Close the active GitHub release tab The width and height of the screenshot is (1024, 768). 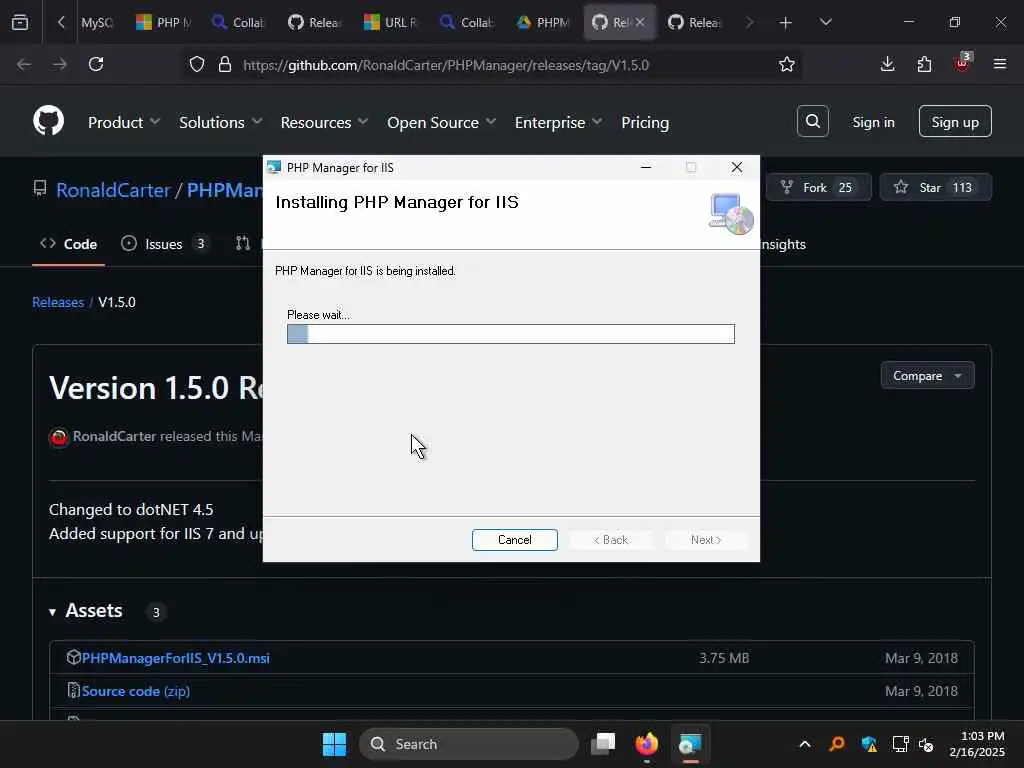click(640, 22)
